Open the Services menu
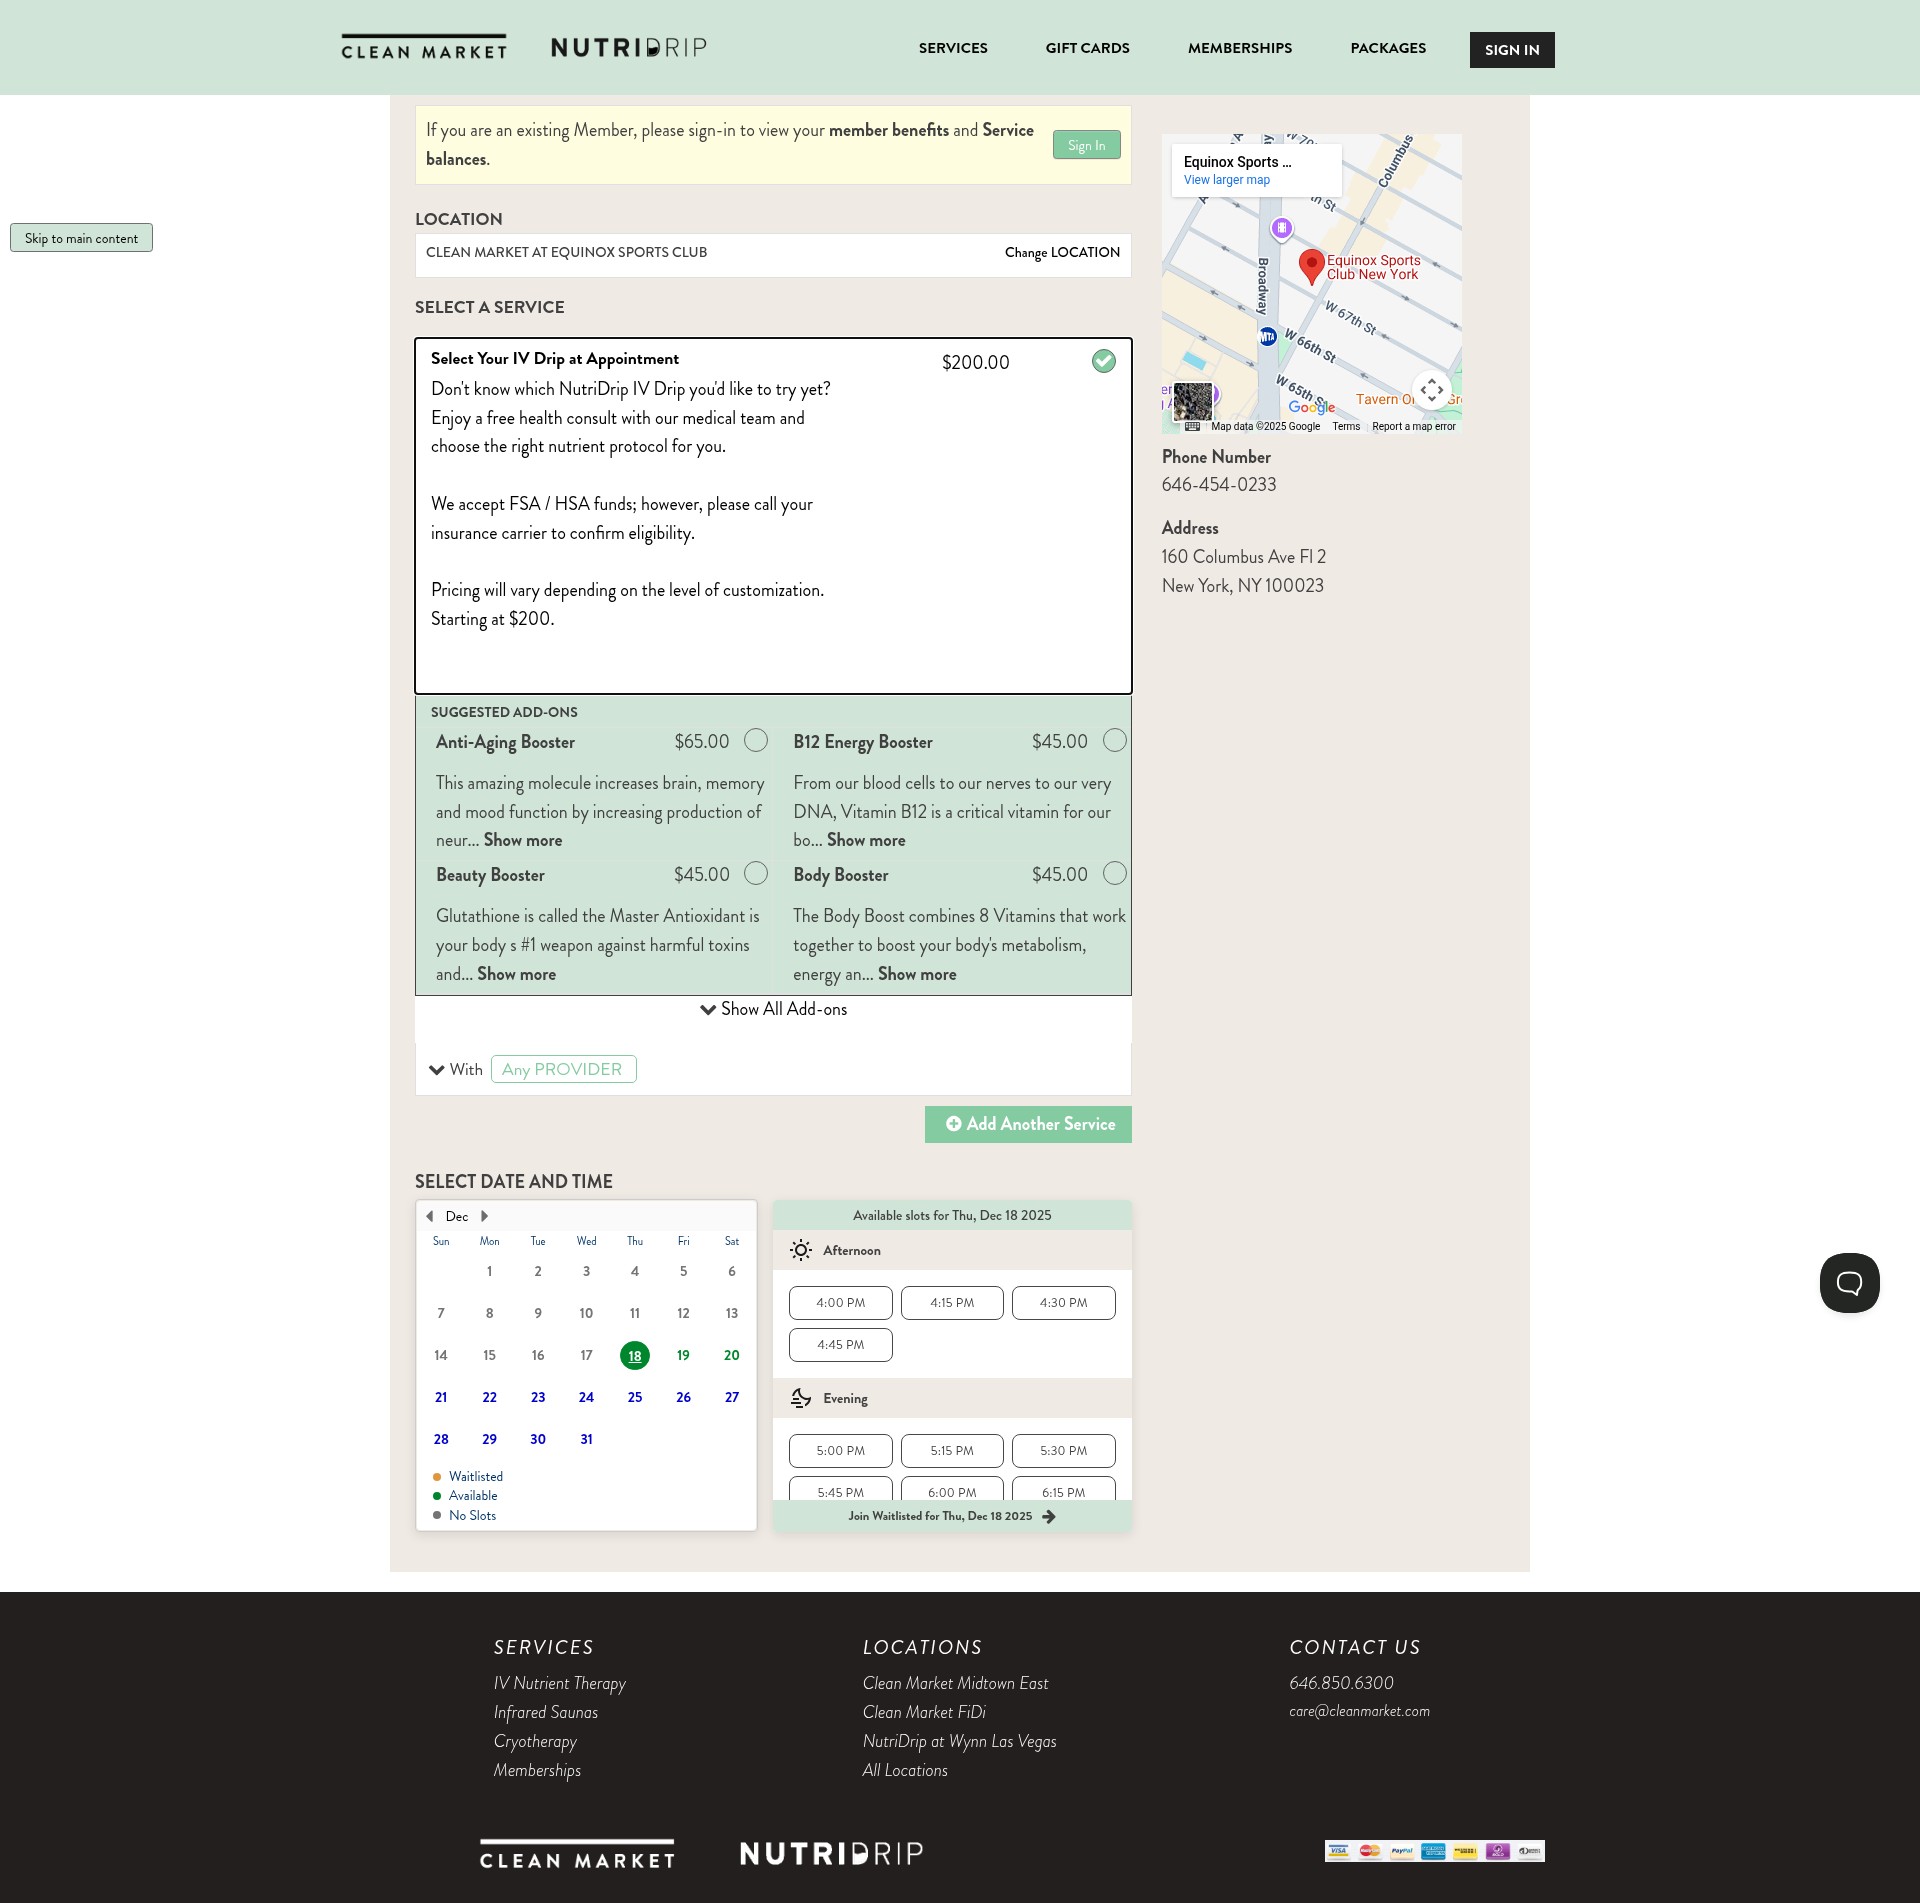This screenshot has height=1903, width=1920. (x=953, y=48)
